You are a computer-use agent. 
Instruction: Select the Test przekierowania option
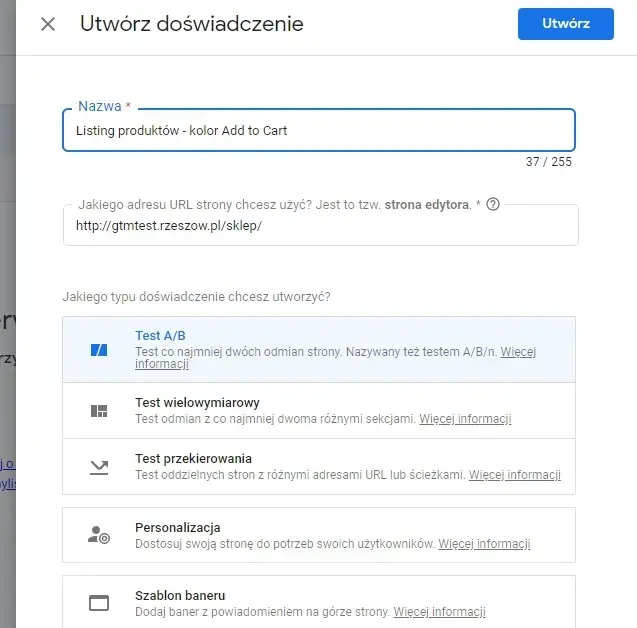pyautogui.click(x=319, y=466)
